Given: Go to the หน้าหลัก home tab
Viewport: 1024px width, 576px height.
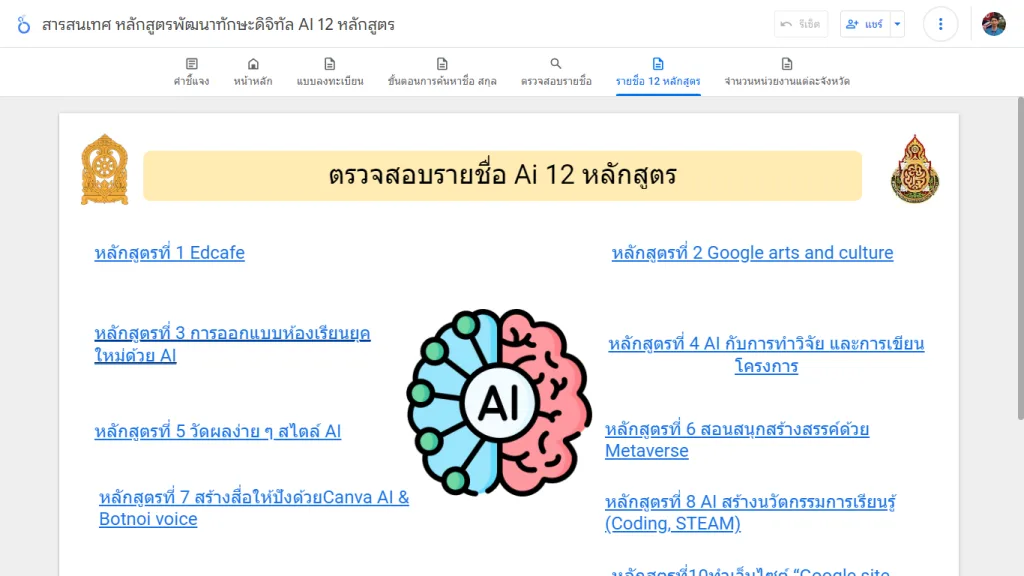Looking at the screenshot, I should 253,72.
